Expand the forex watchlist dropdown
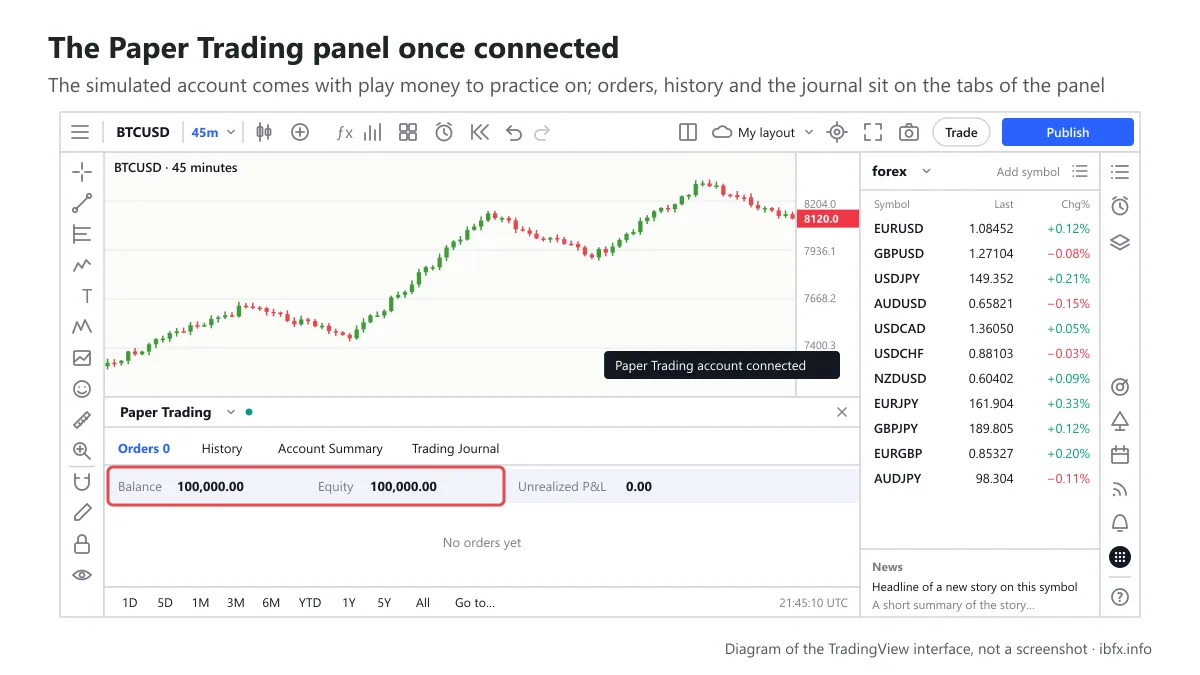This screenshot has height=675, width=1200. 926,171
